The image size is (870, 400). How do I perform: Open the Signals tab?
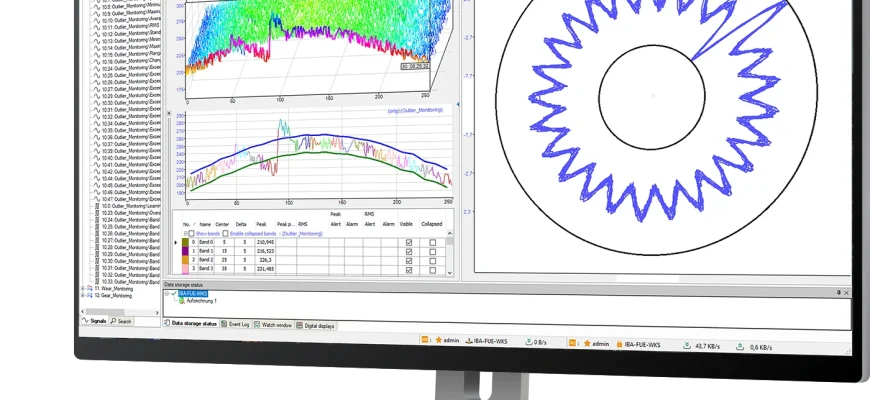(96, 321)
